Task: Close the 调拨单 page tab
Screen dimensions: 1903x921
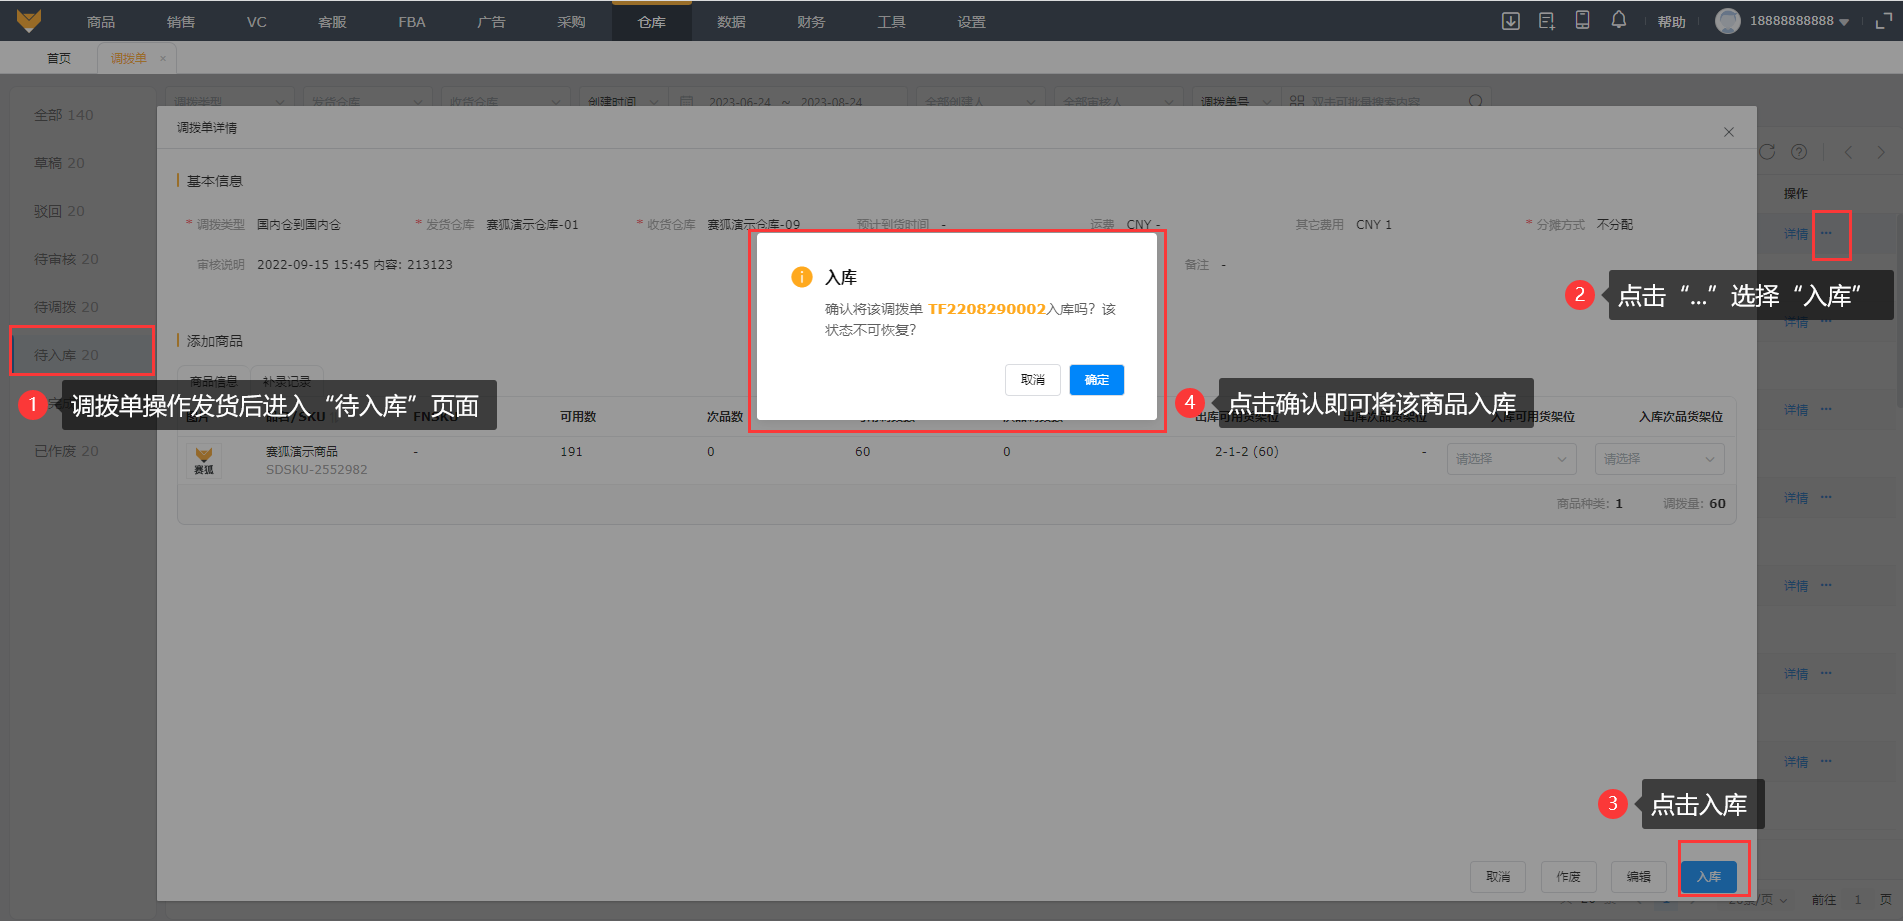Action: click(163, 58)
